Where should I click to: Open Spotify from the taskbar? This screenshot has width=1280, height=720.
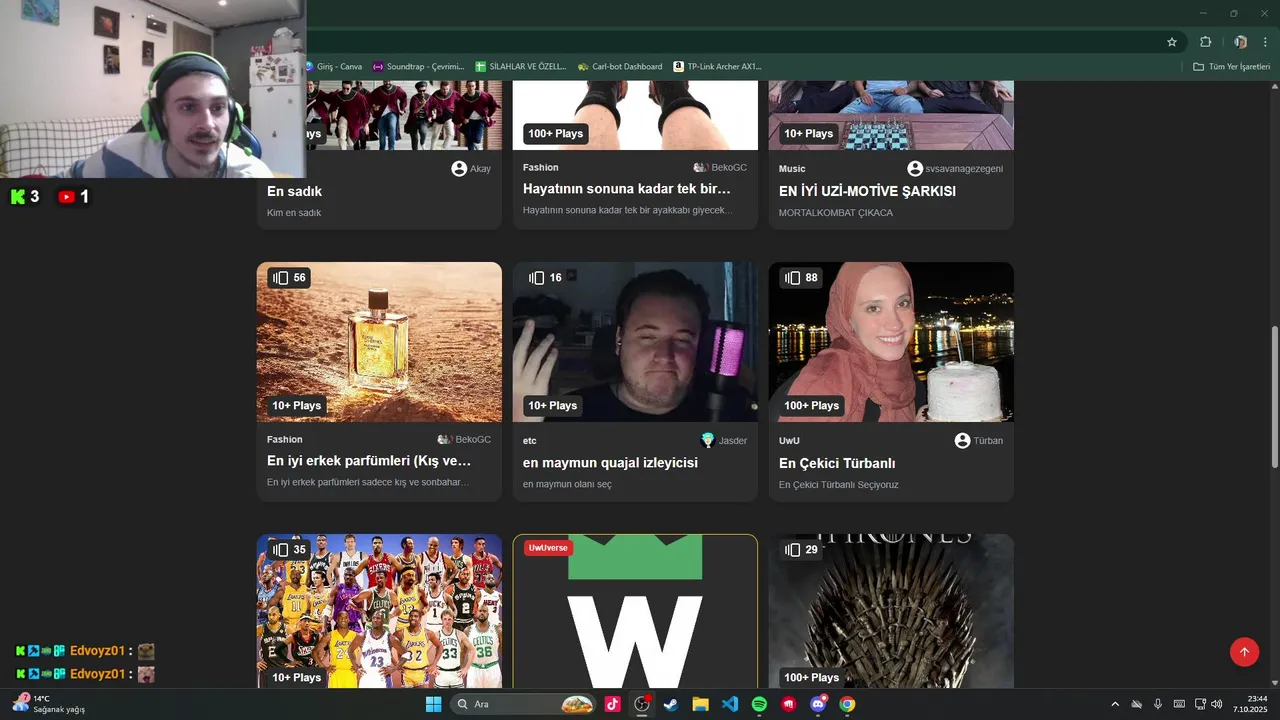coord(759,704)
